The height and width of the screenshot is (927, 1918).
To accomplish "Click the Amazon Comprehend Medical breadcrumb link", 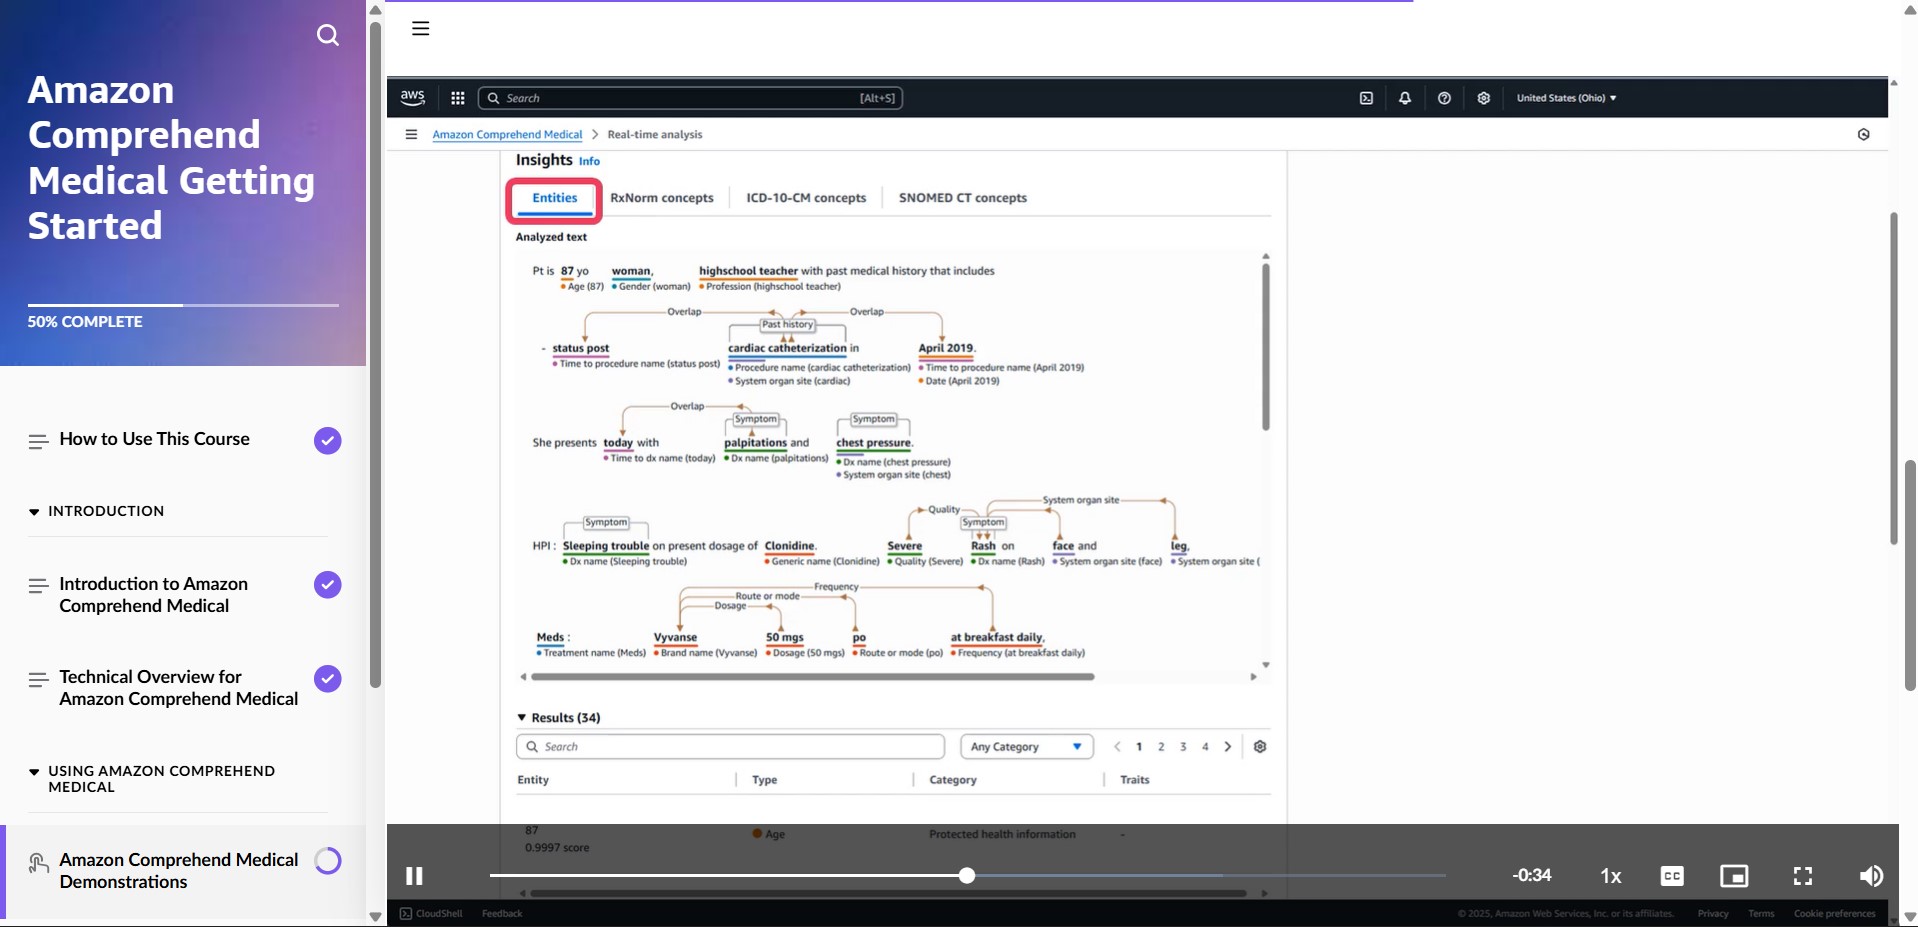I will [x=507, y=135].
